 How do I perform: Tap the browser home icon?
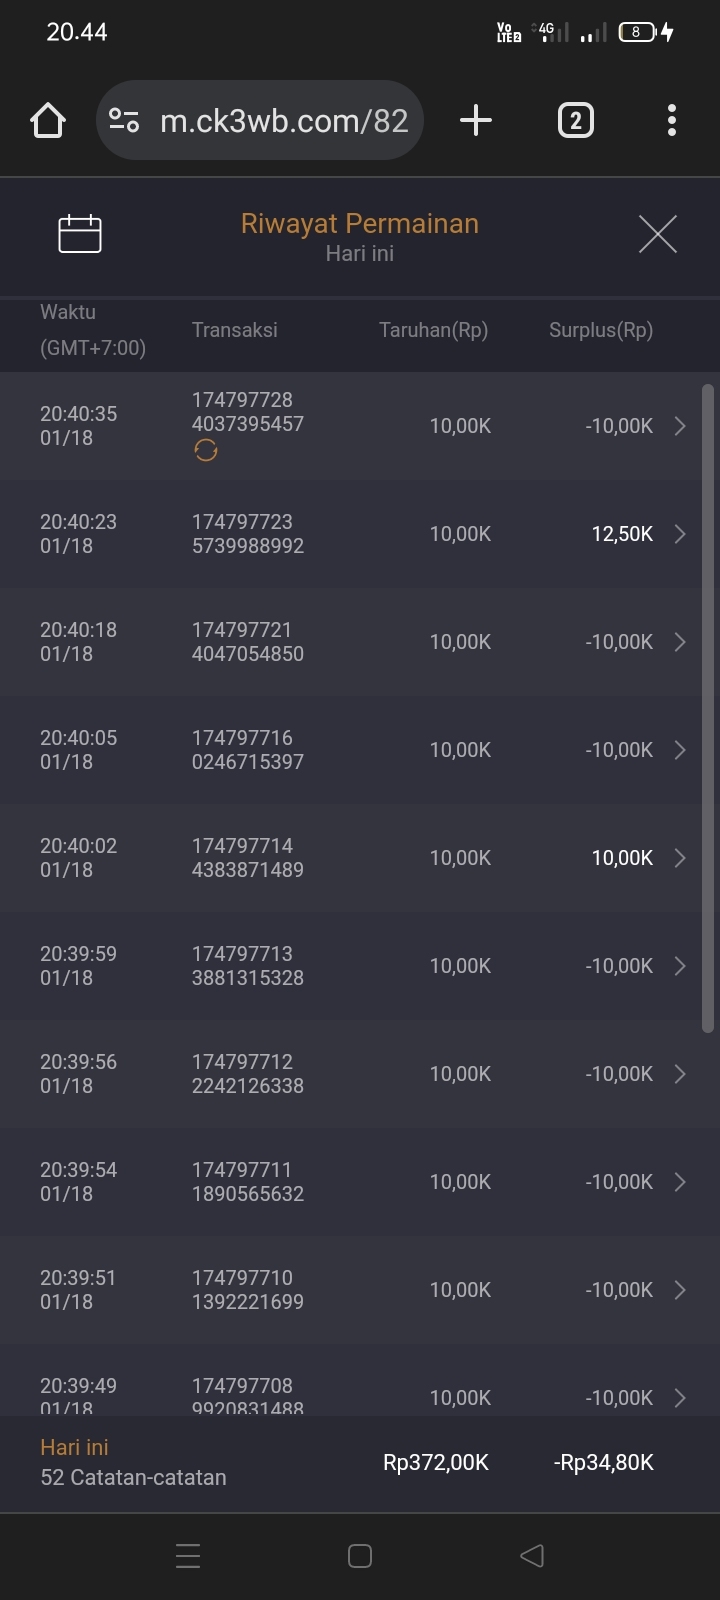[48, 121]
